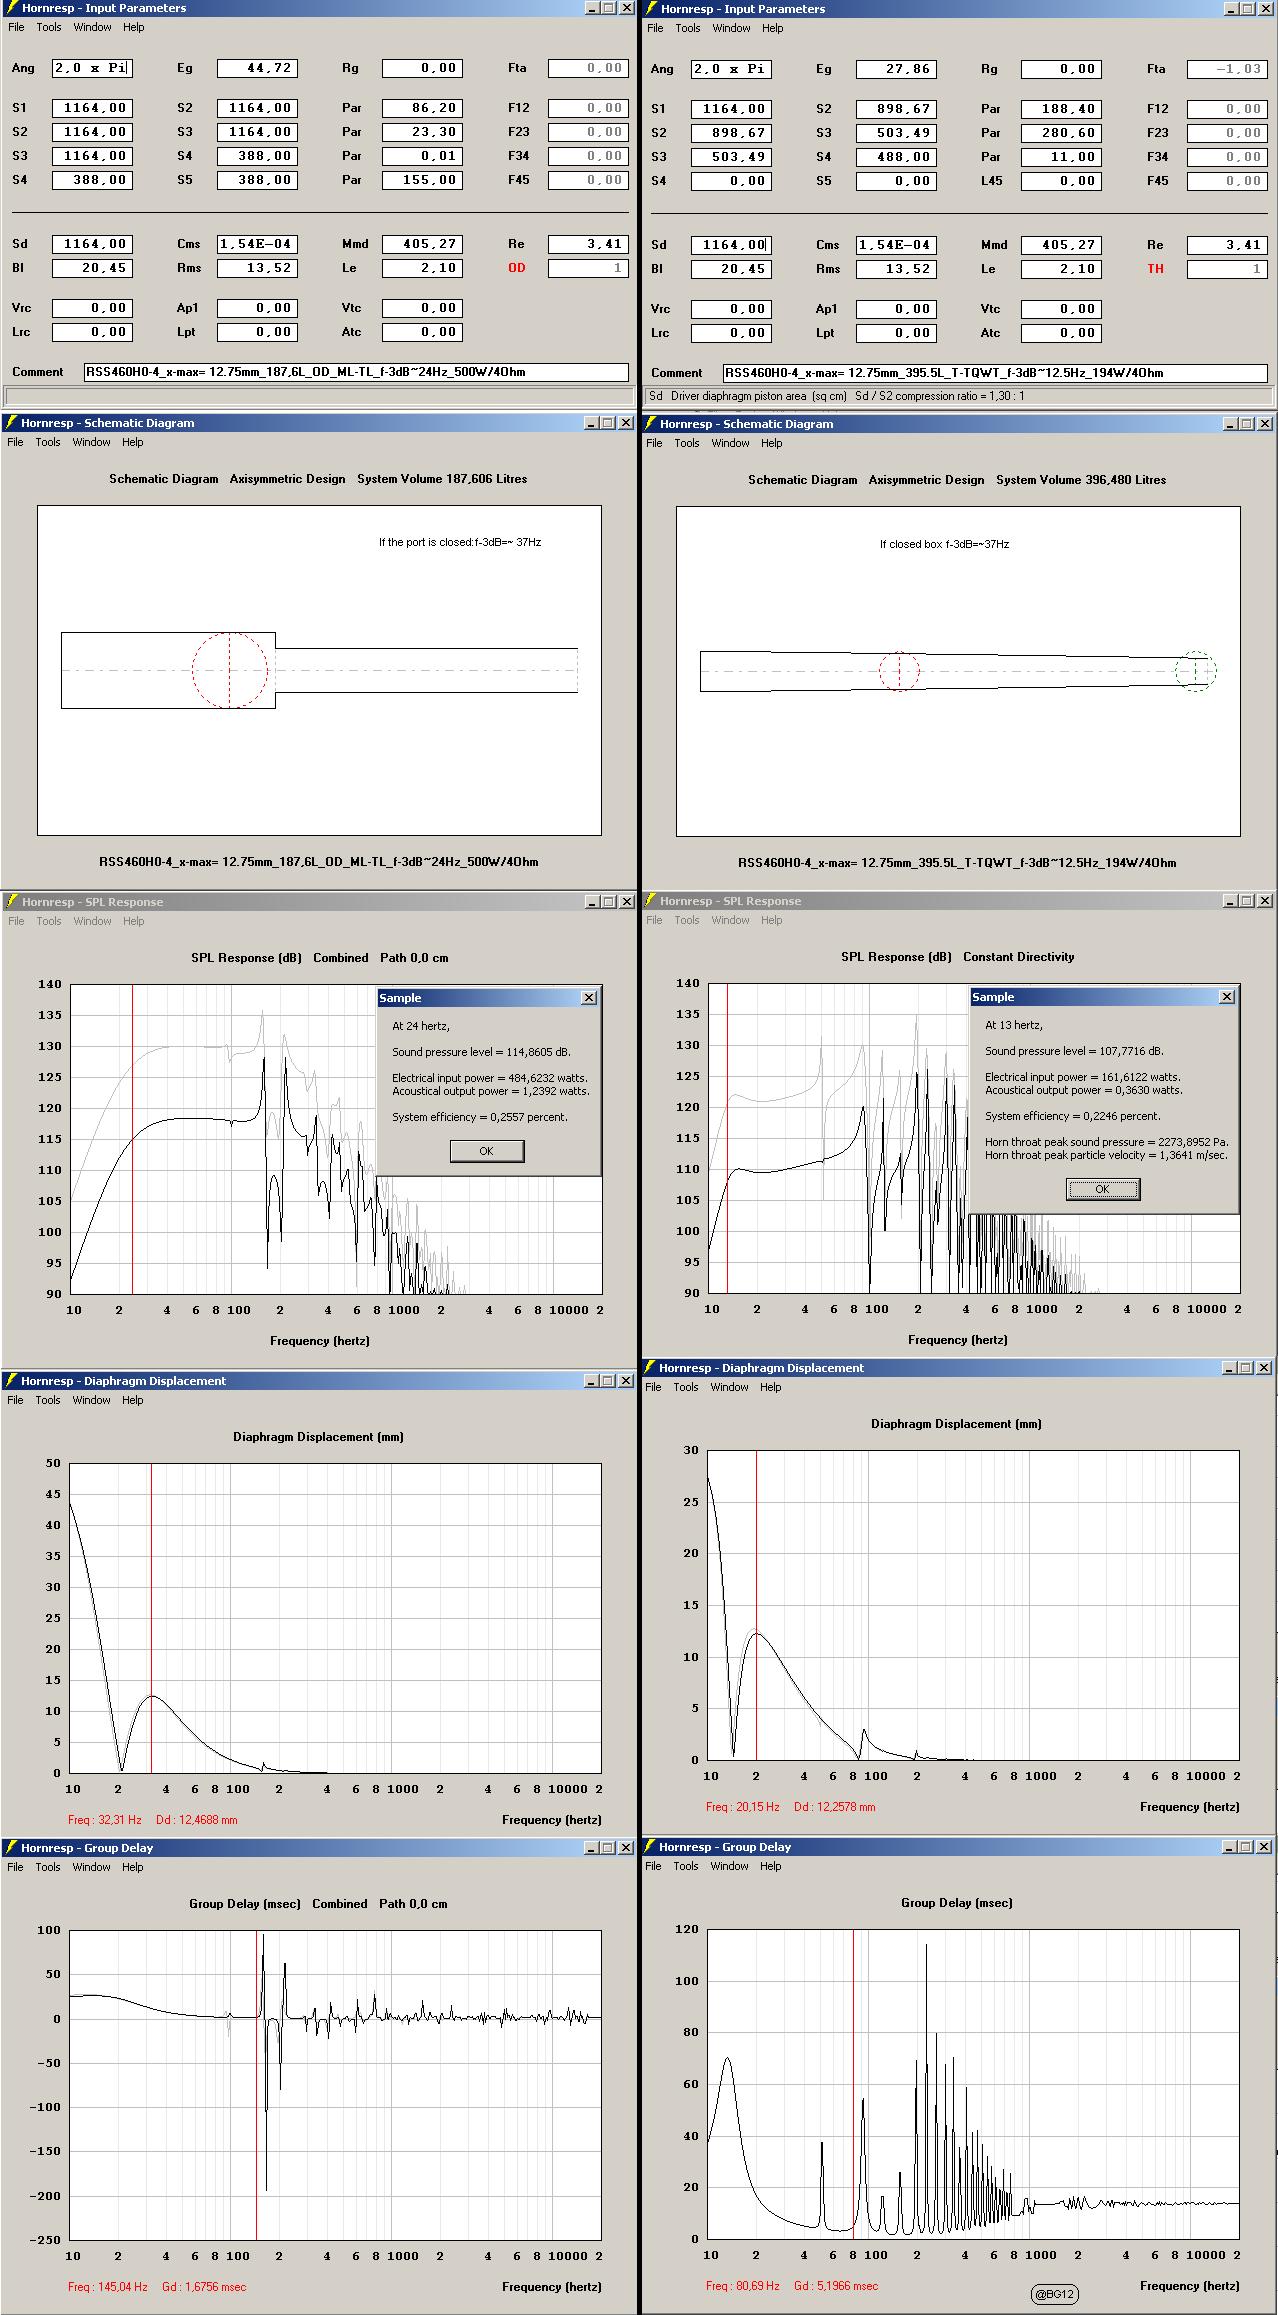Click the green dashed circle in right schematic
This screenshot has width=1278, height=2315.
[x=1196, y=671]
